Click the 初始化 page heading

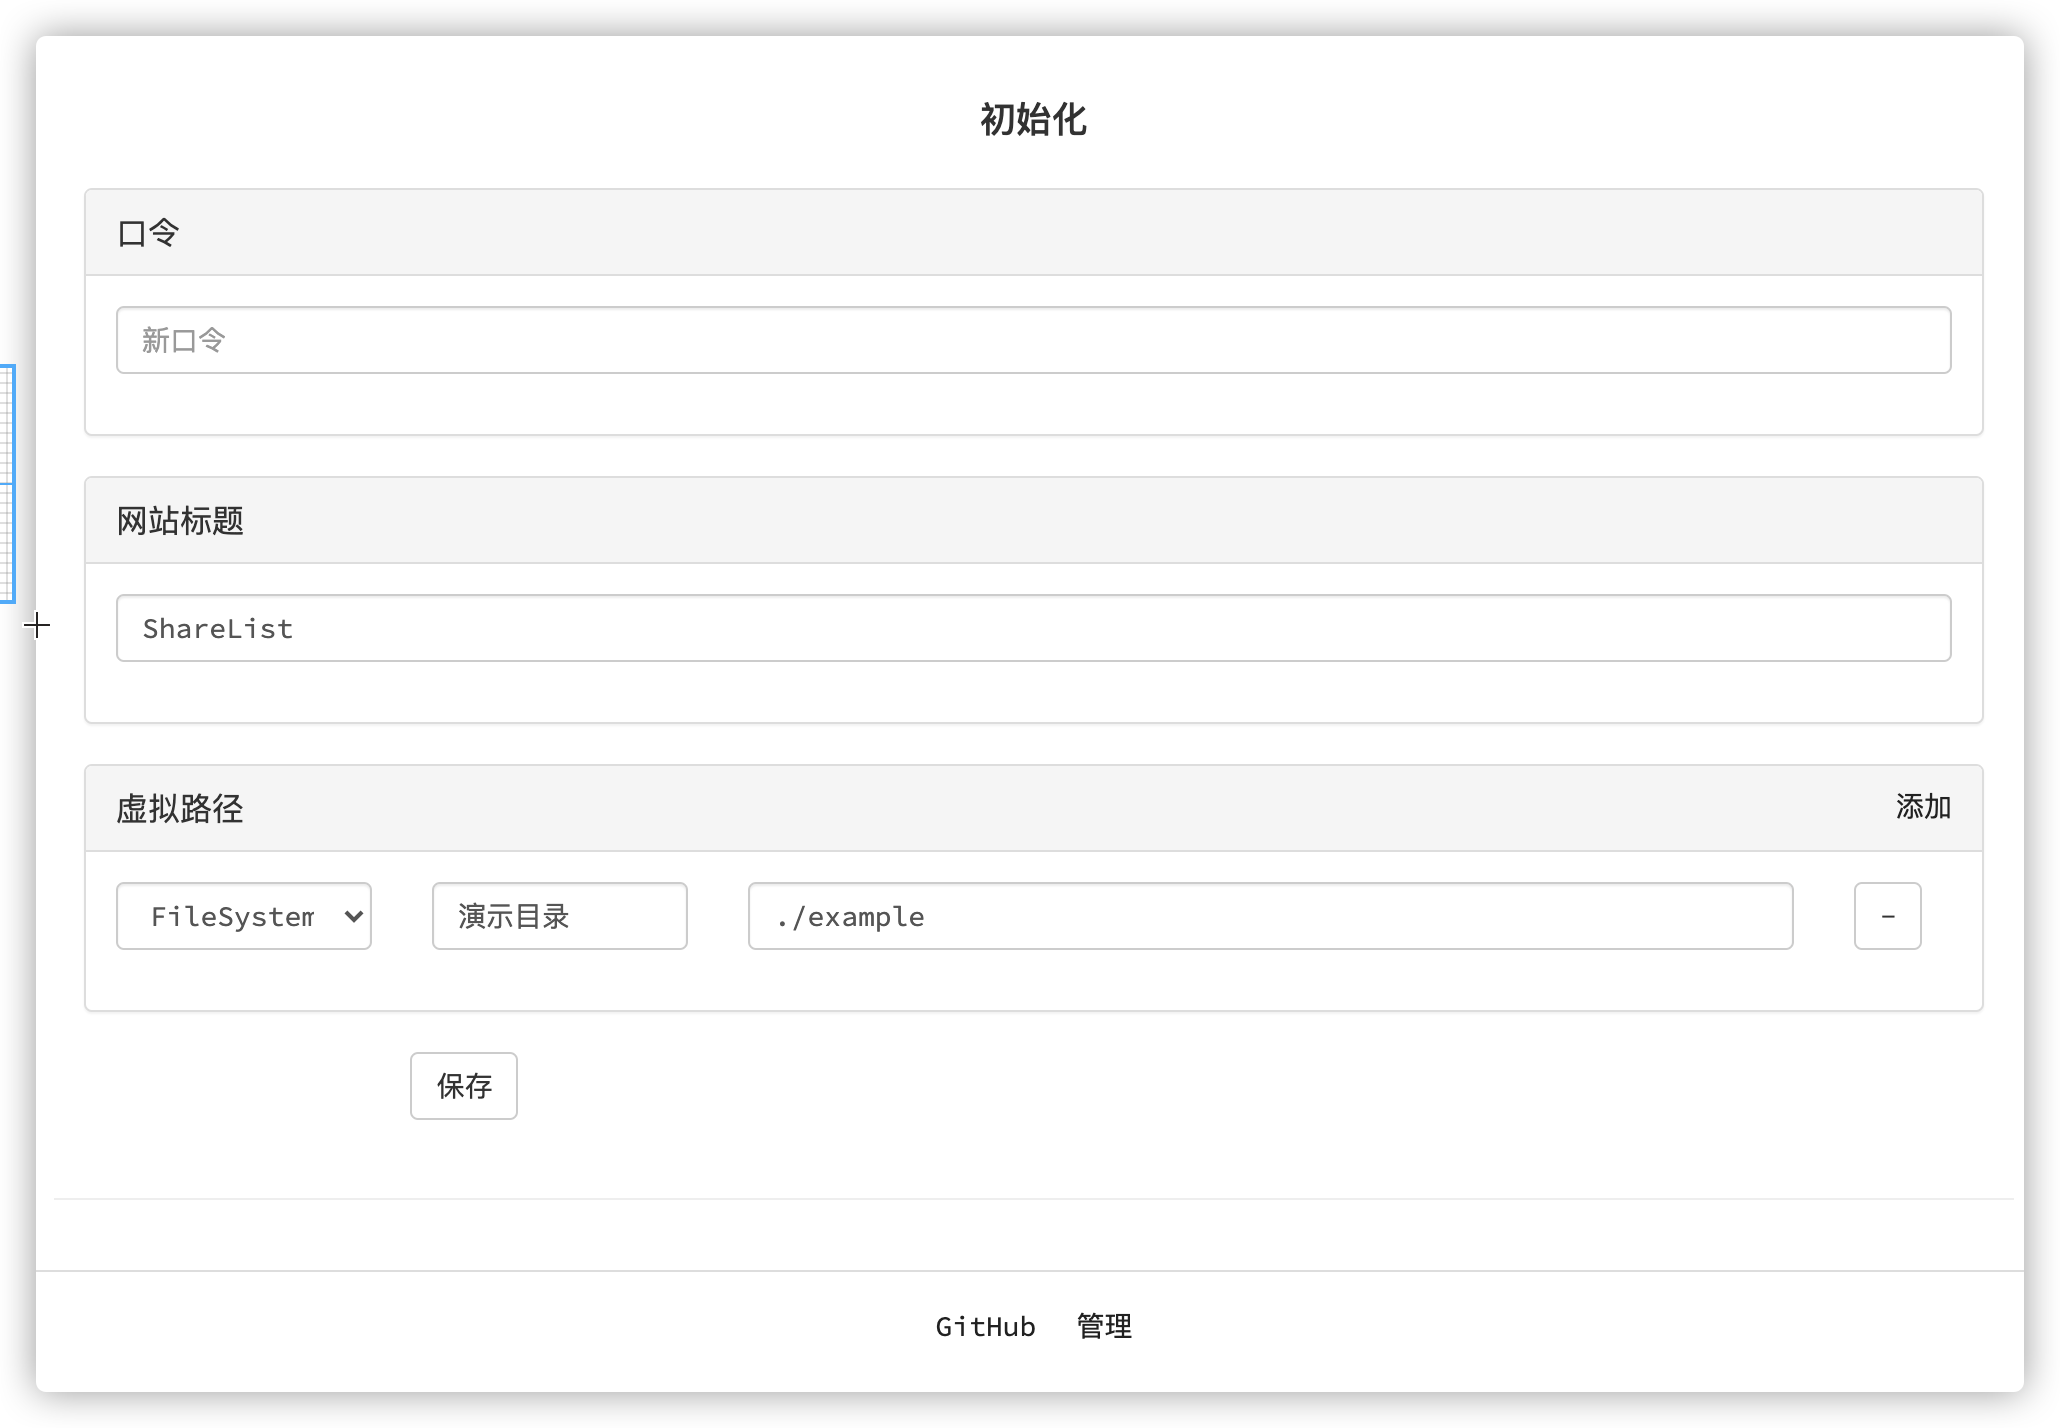pyautogui.click(x=1033, y=120)
